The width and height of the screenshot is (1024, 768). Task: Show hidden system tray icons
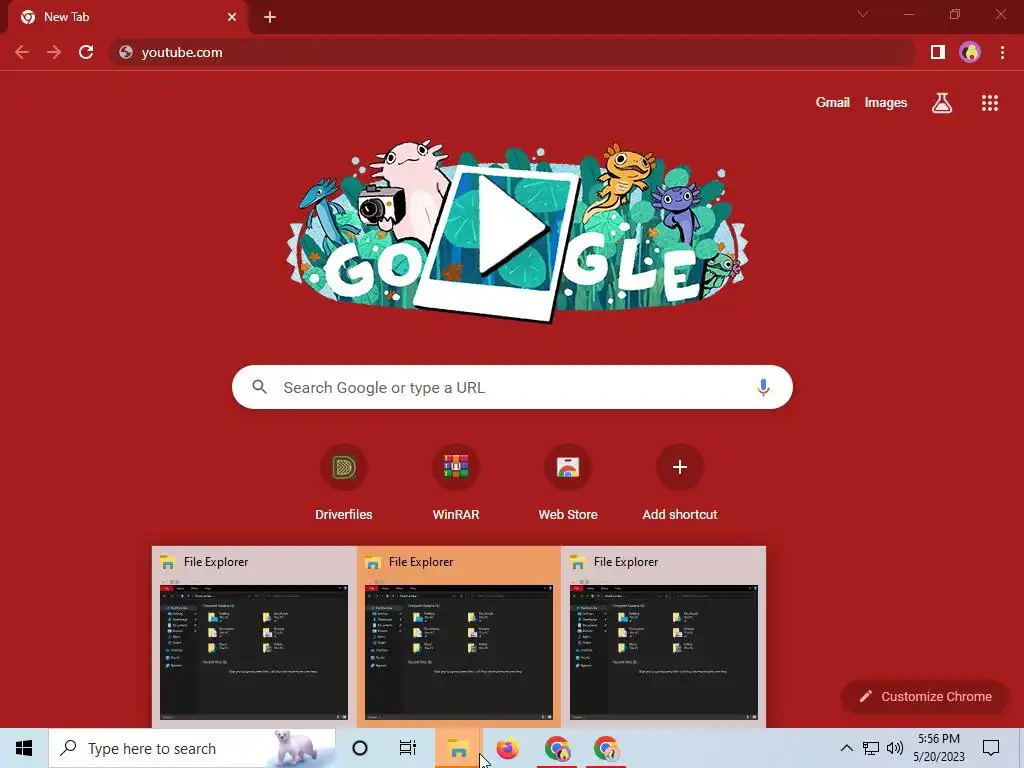(x=846, y=748)
